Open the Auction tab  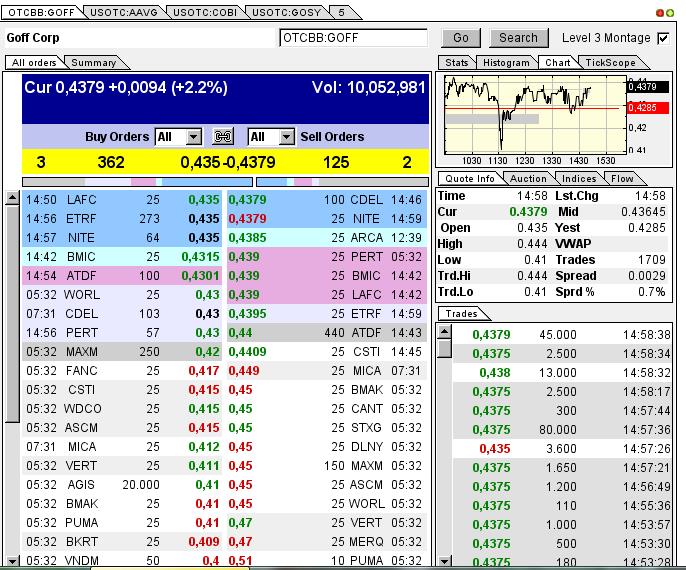coord(528,178)
